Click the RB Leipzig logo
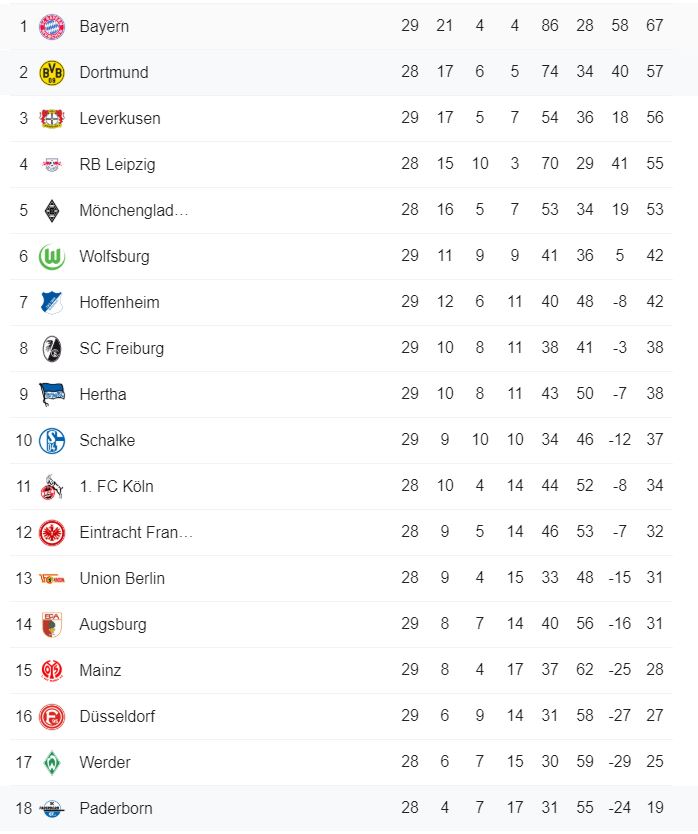698x834 pixels. point(51,164)
